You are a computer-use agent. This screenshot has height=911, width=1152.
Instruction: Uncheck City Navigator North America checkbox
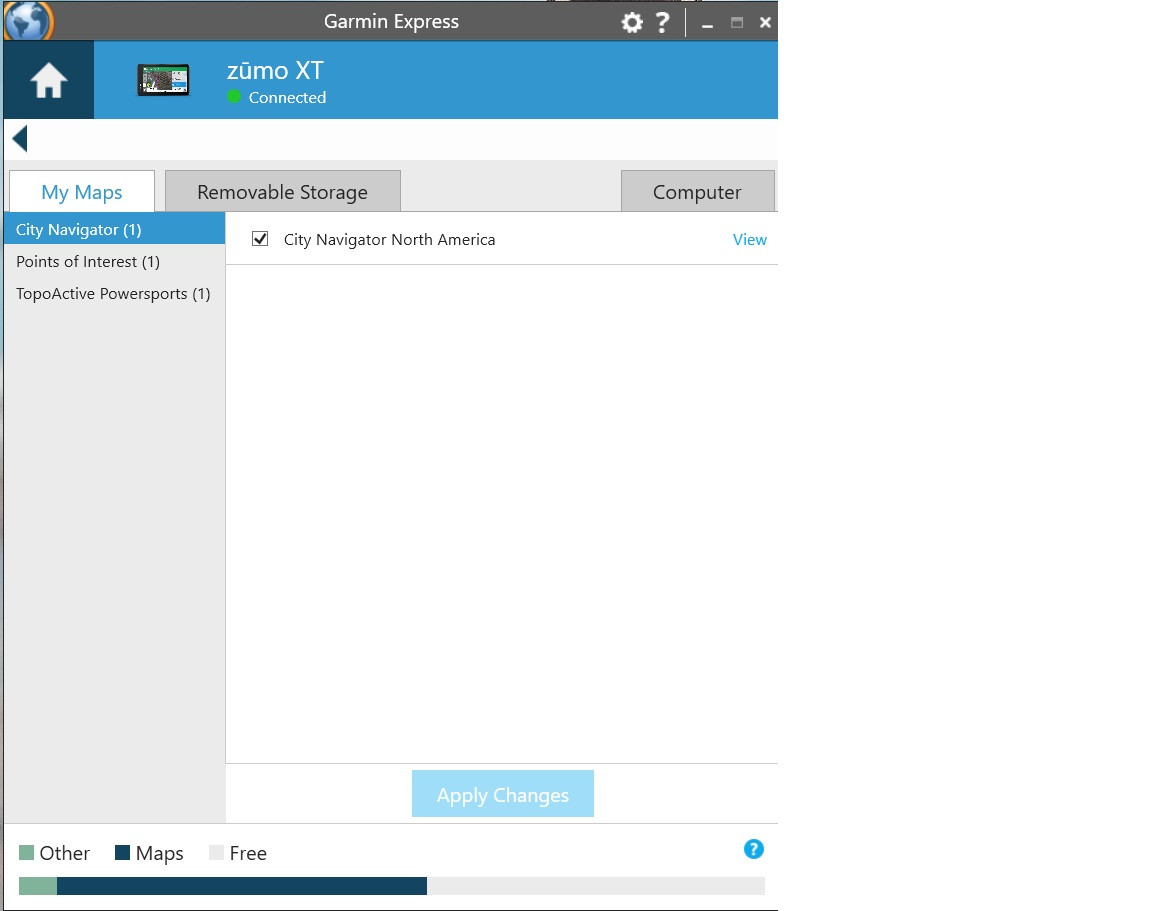[x=260, y=239]
